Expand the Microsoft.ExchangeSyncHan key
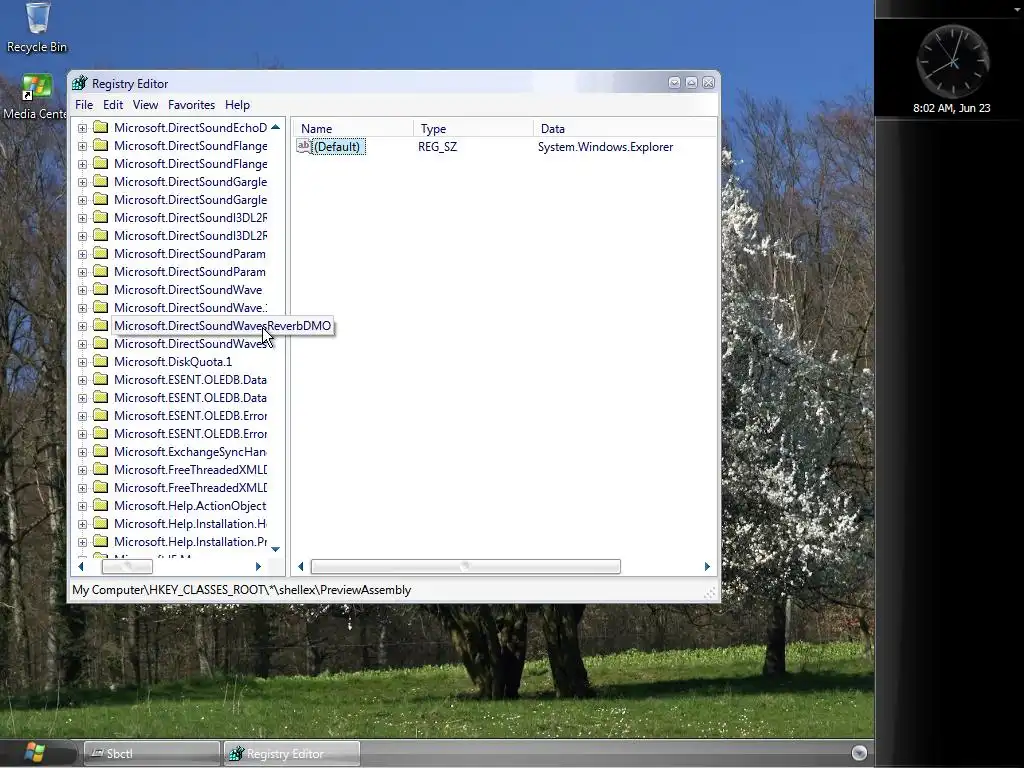 click(x=82, y=452)
